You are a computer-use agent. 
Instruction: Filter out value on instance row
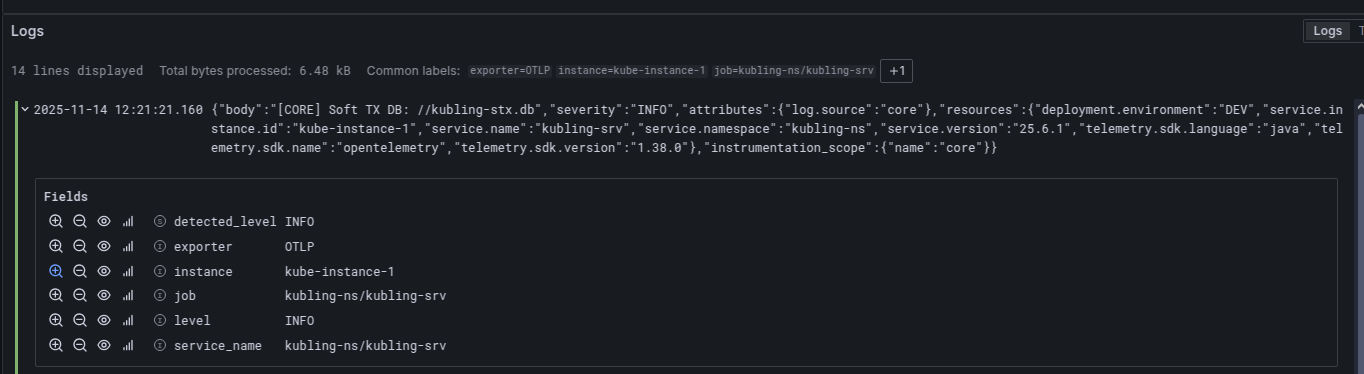80,271
